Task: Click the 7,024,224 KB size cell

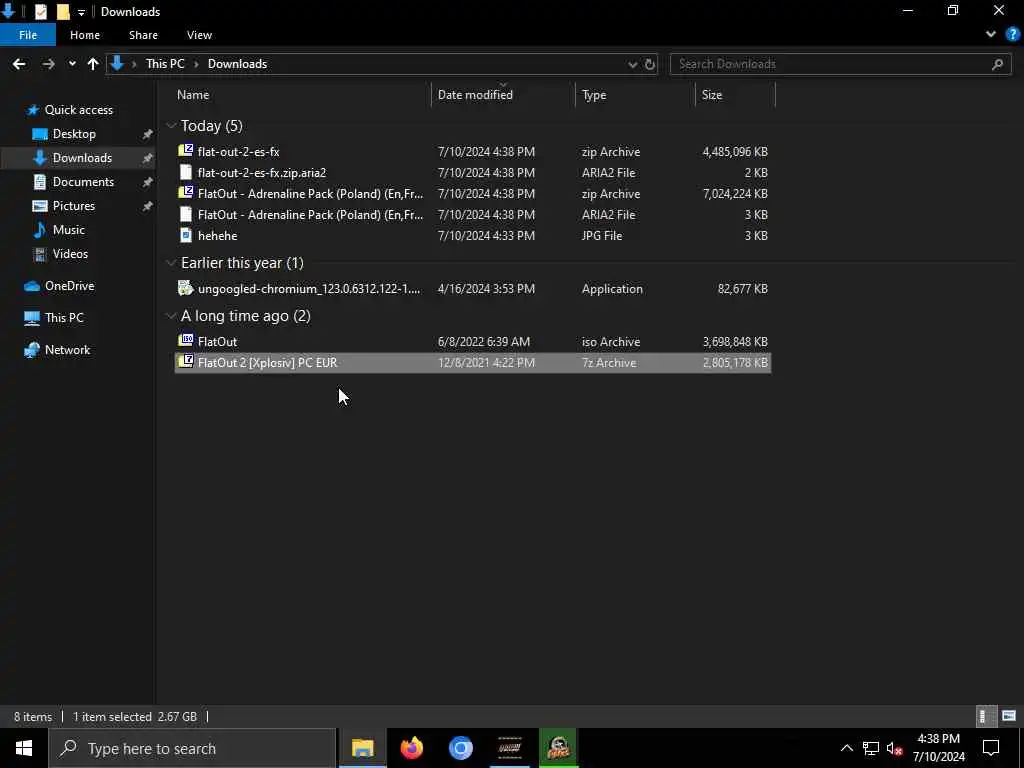Action: pyautogui.click(x=735, y=194)
